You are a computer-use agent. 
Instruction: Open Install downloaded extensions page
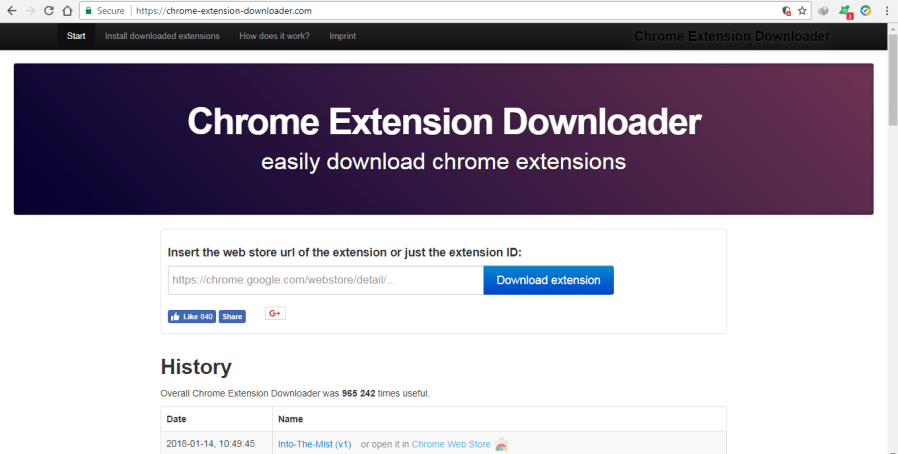(162, 36)
